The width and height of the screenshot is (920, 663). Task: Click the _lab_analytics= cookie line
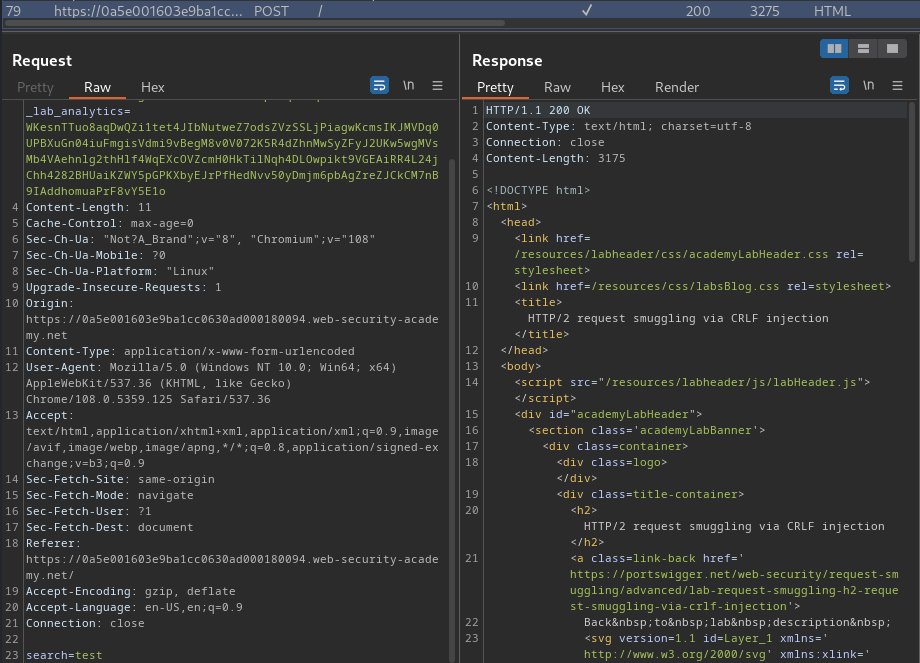click(x=78, y=111)
